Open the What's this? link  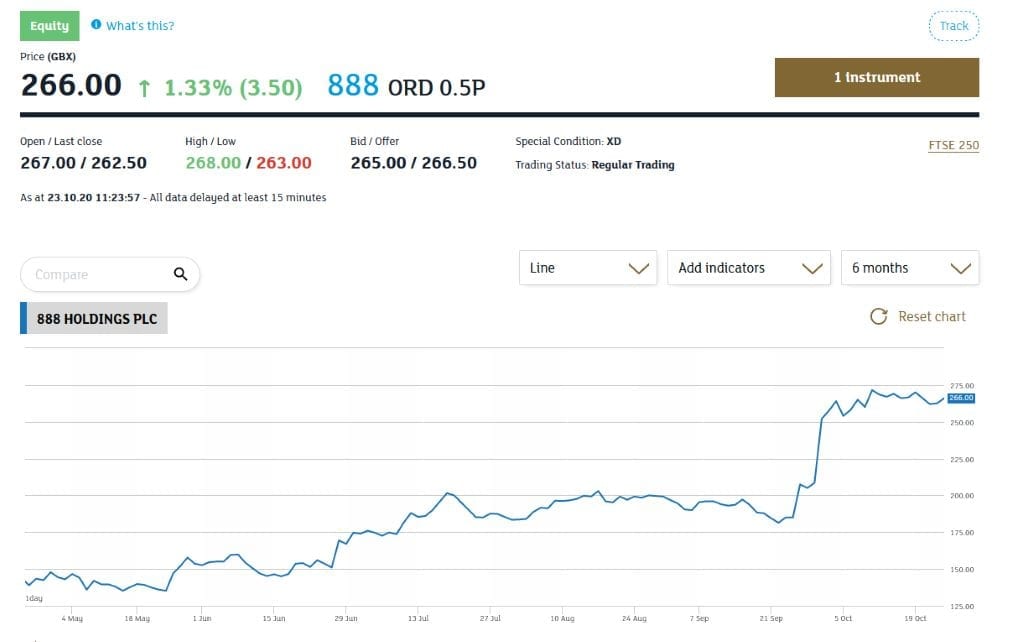click(140, 25)
